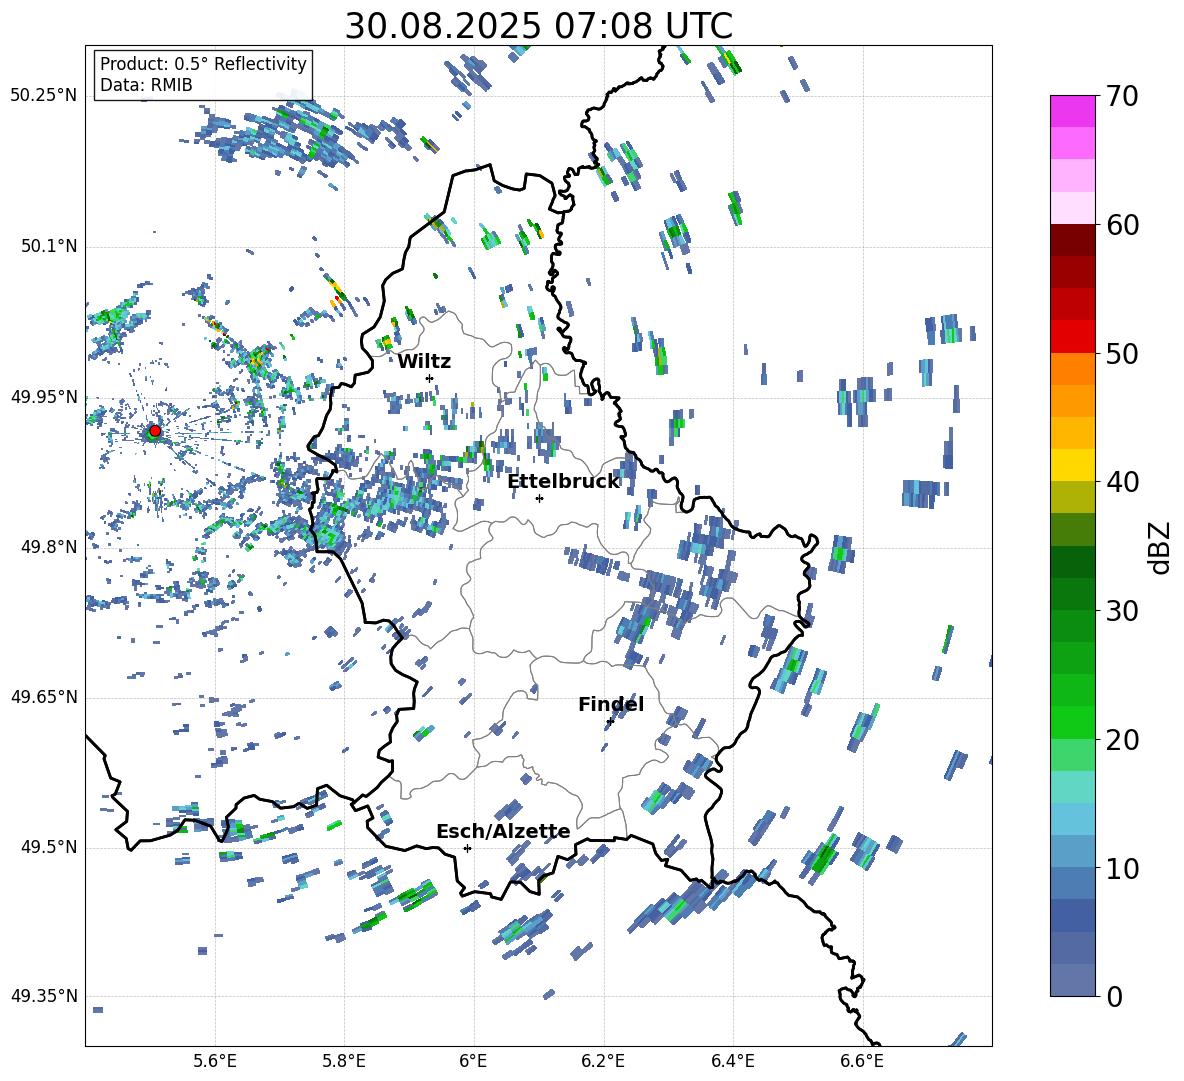Click the 50.25°N latitude tick label
This screenshot has width=1184, height=1081.
44,96
